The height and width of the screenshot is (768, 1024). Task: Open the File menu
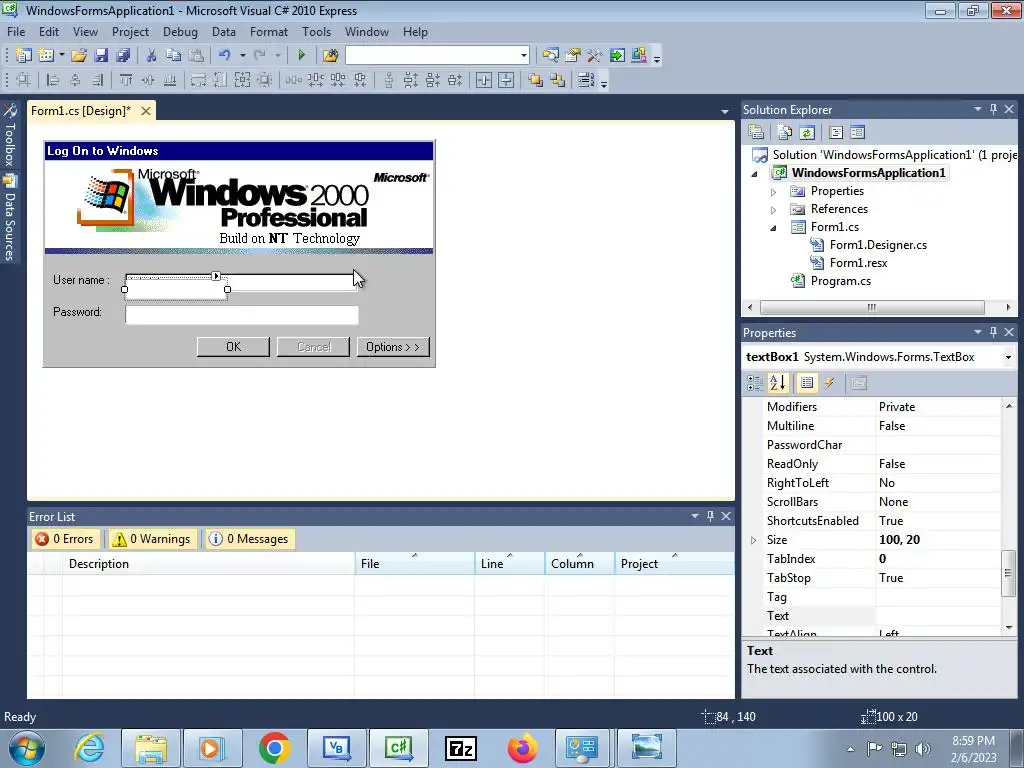point(16,31)
